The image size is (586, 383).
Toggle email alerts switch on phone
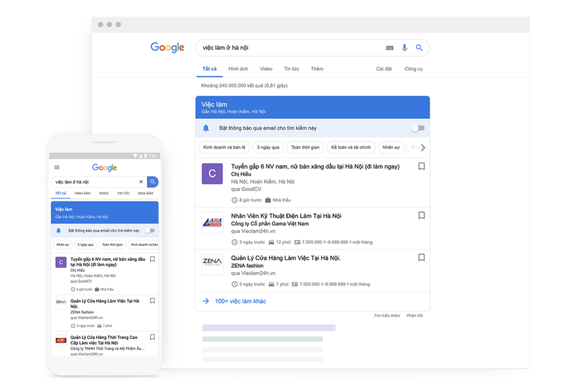[150, 231]
